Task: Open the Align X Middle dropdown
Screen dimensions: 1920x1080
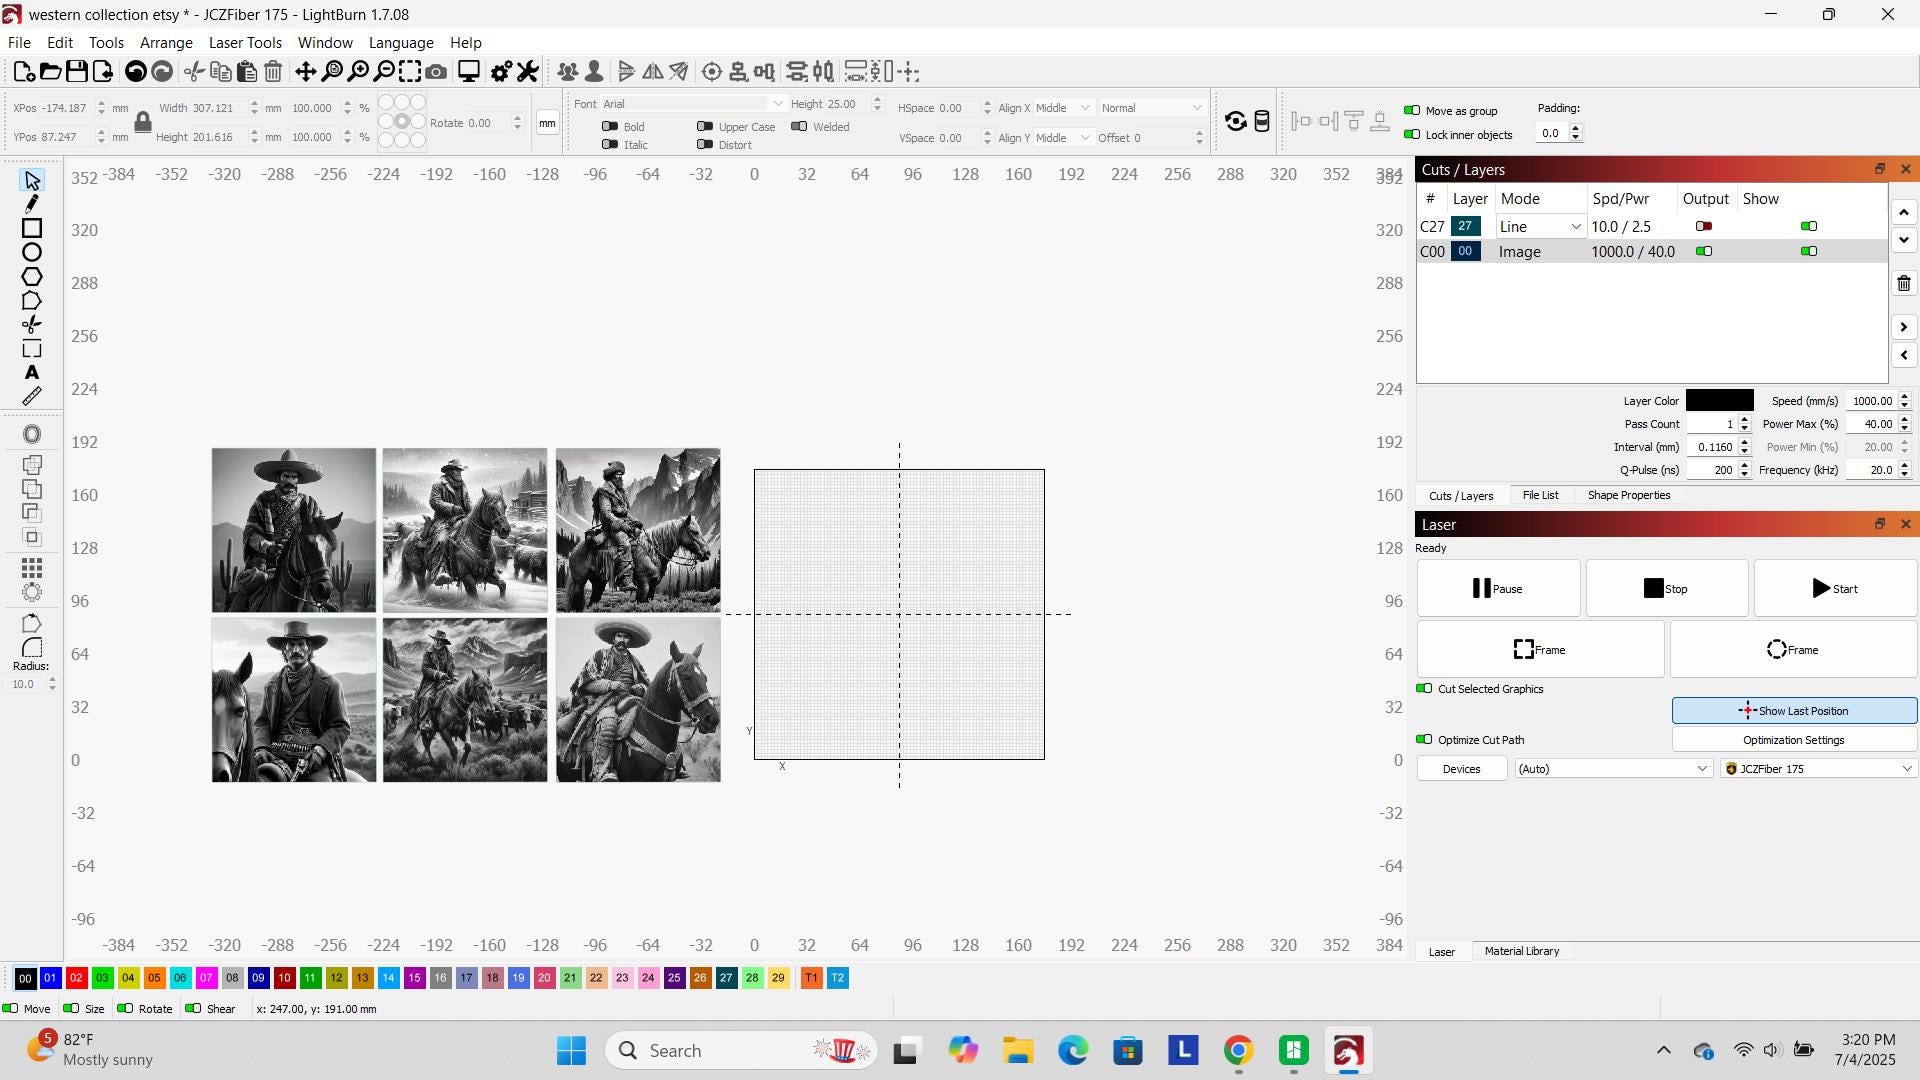Action: point(1062,108)
